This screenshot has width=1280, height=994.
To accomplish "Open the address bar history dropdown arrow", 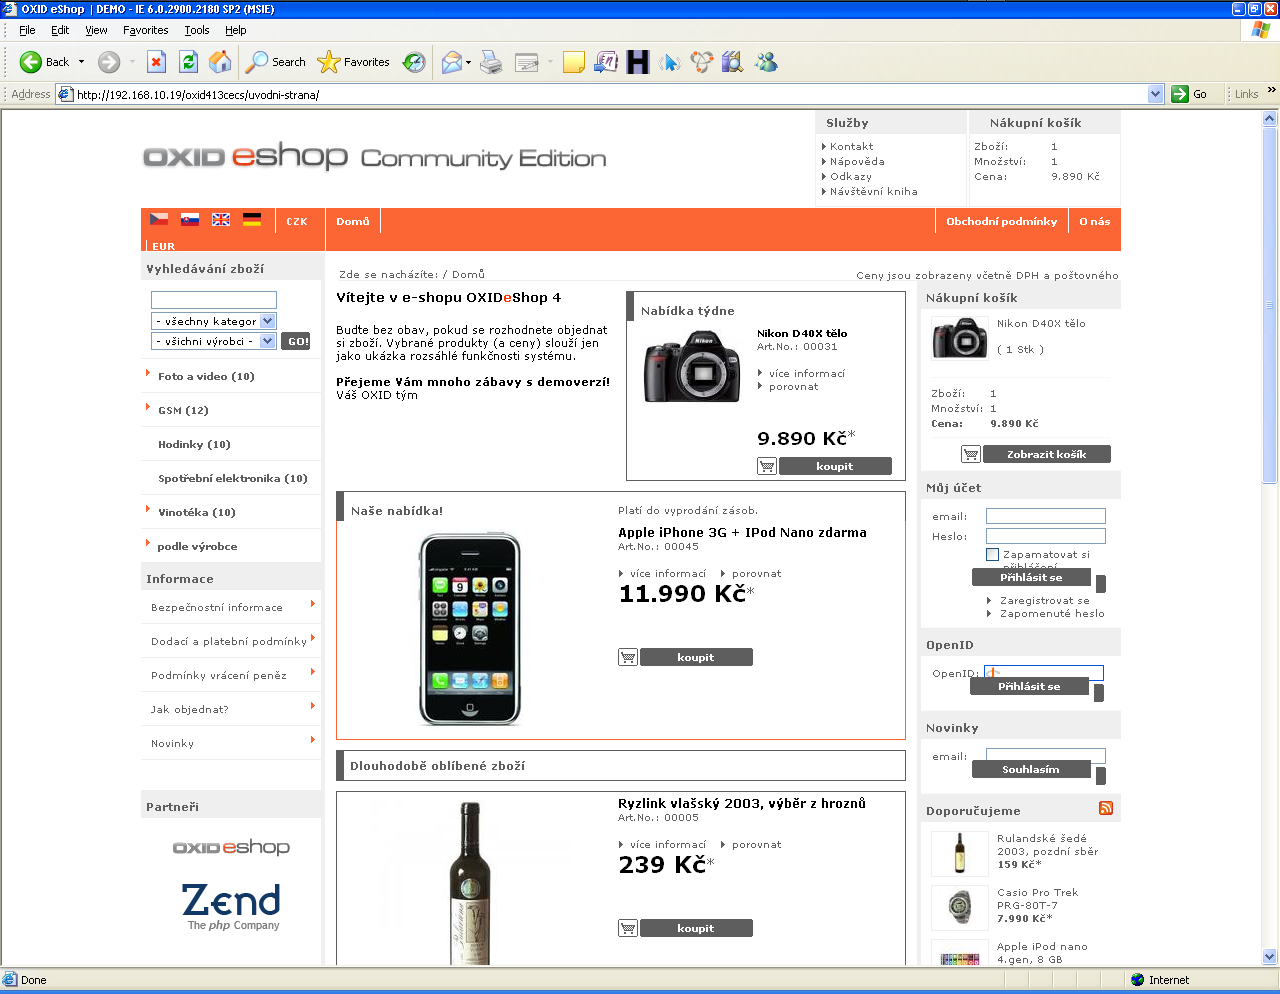I will click(x=1156, y=94).
